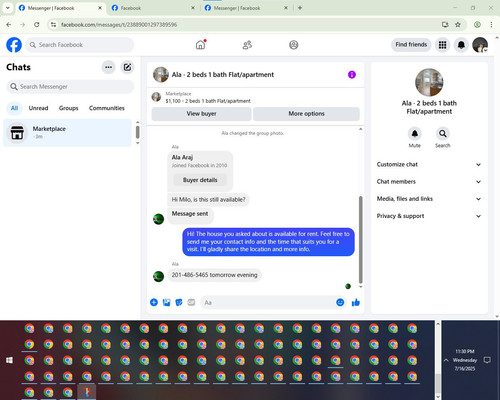
Task: Expand Media, files and links section
Action: [429, 199]
